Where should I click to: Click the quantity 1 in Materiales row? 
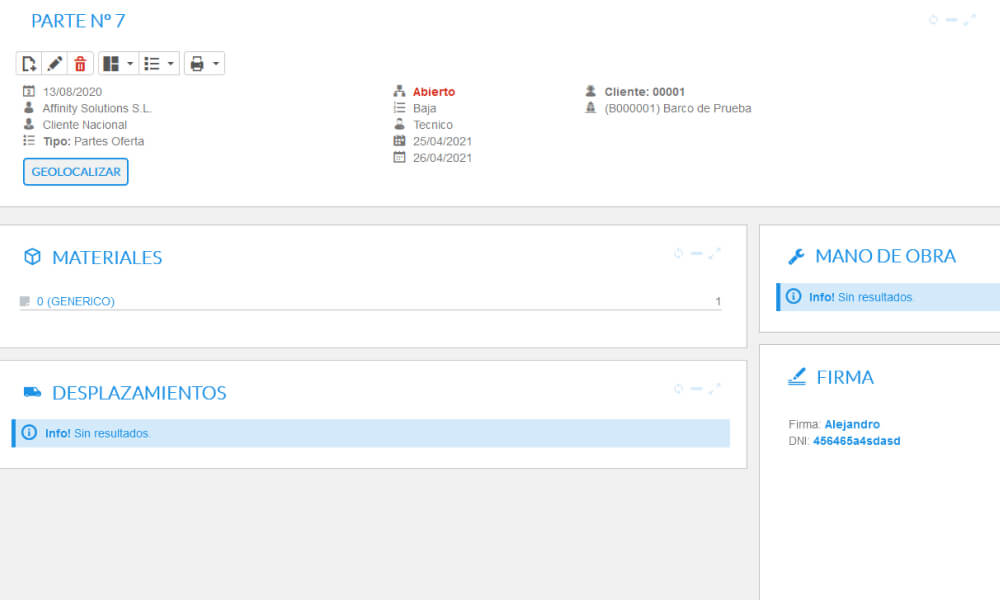click(x=718, y=302)
